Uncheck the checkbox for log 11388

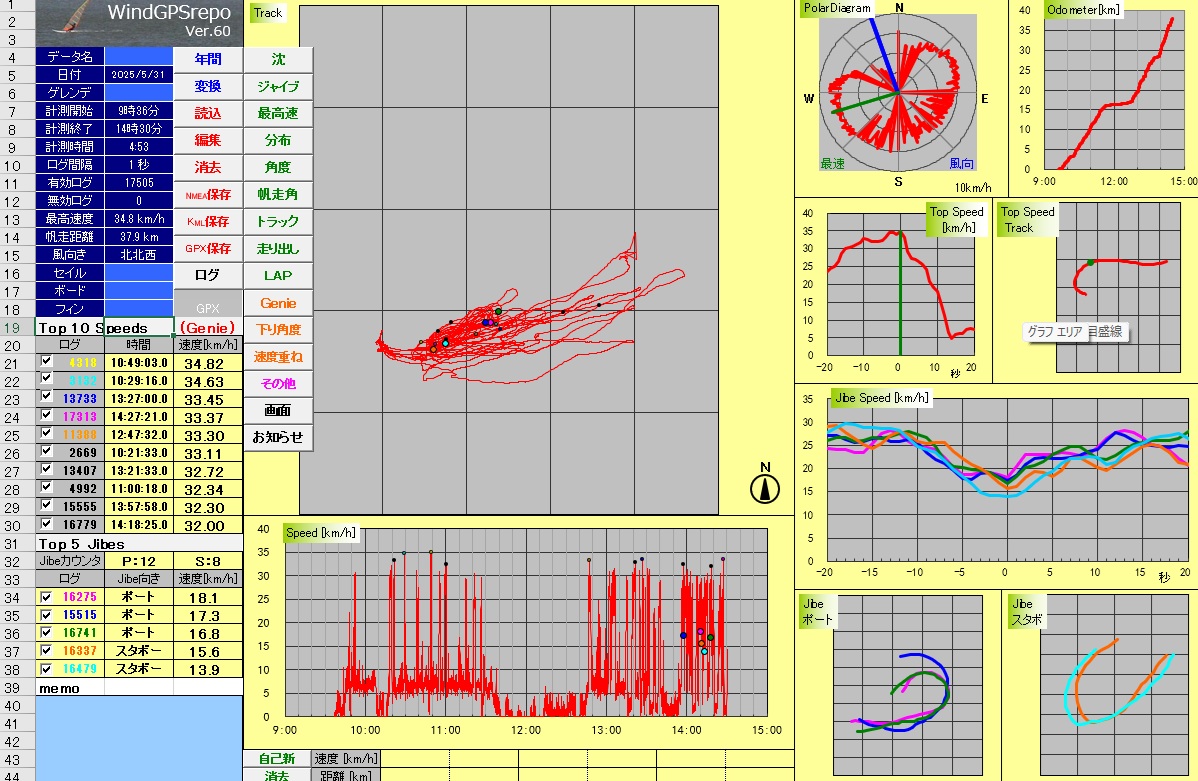click(x=47, y=433)
